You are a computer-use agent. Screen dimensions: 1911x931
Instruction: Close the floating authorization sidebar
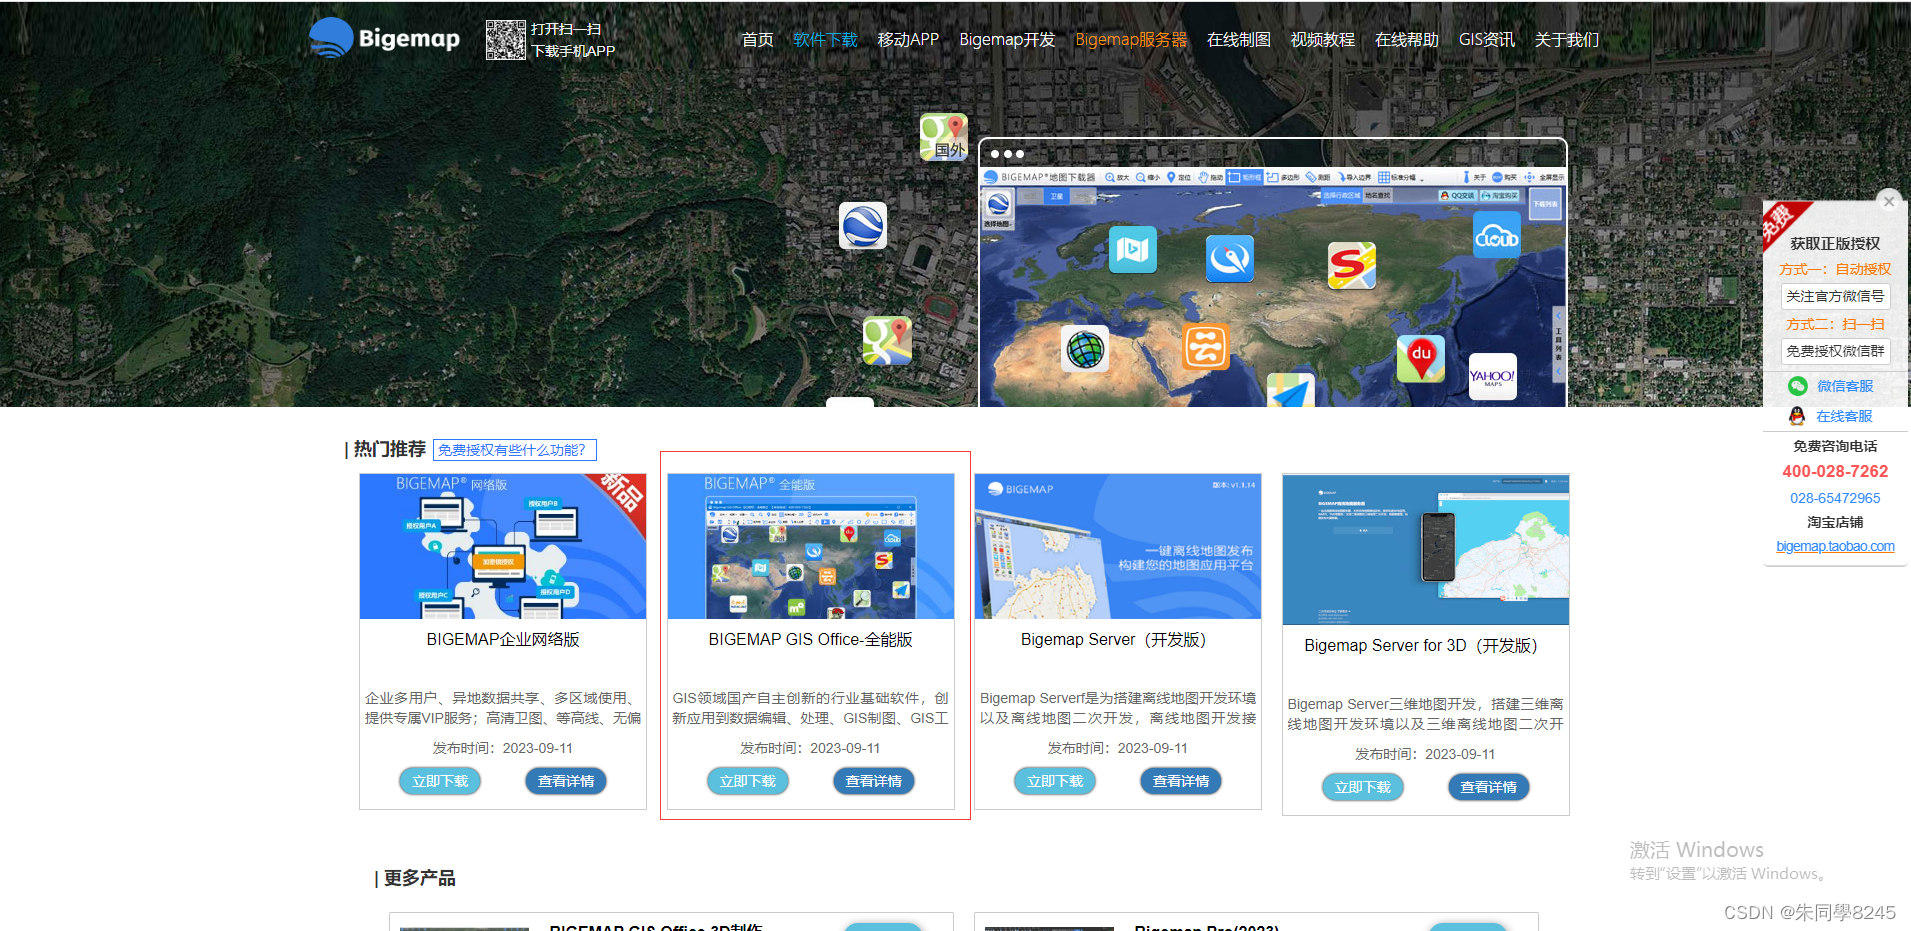click(1889, 201)
